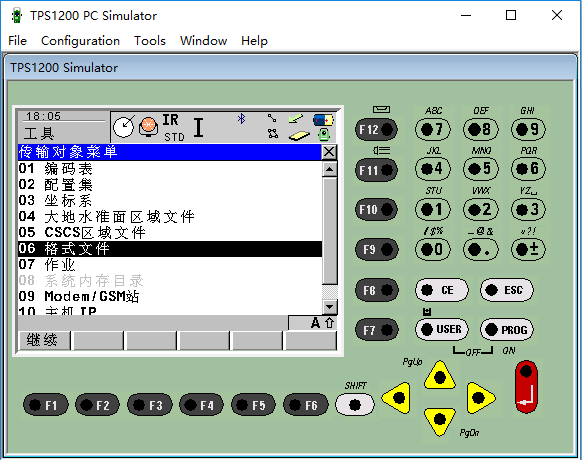Select highlighted item 06 格式文件

click(x=170, y=249)
